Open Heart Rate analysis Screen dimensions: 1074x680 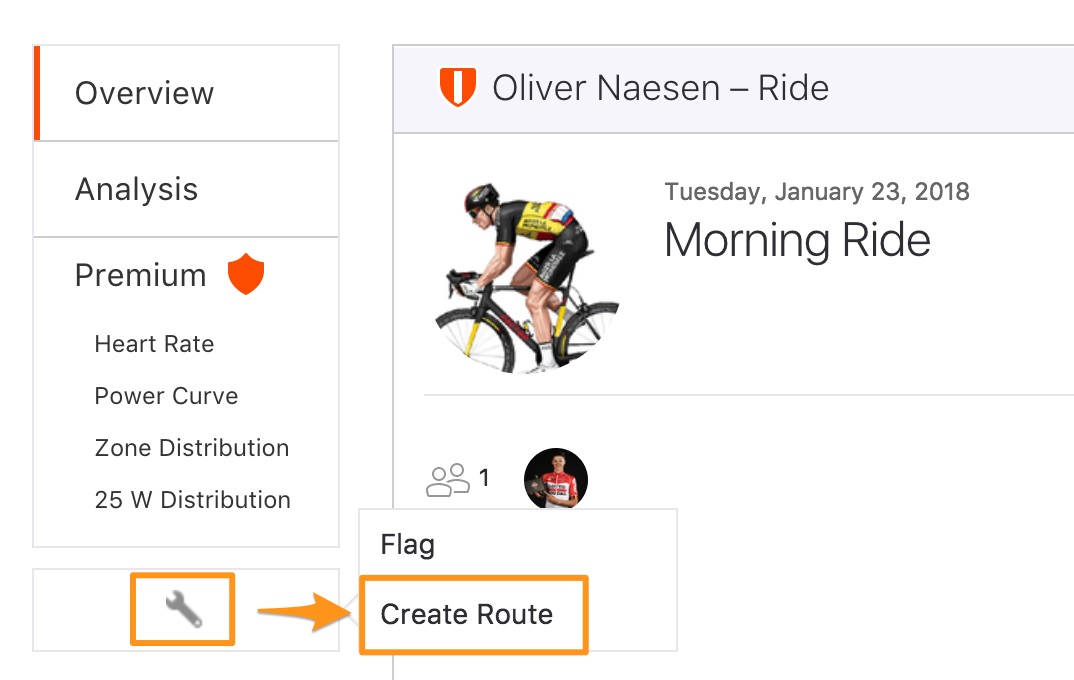click(154, 344)
